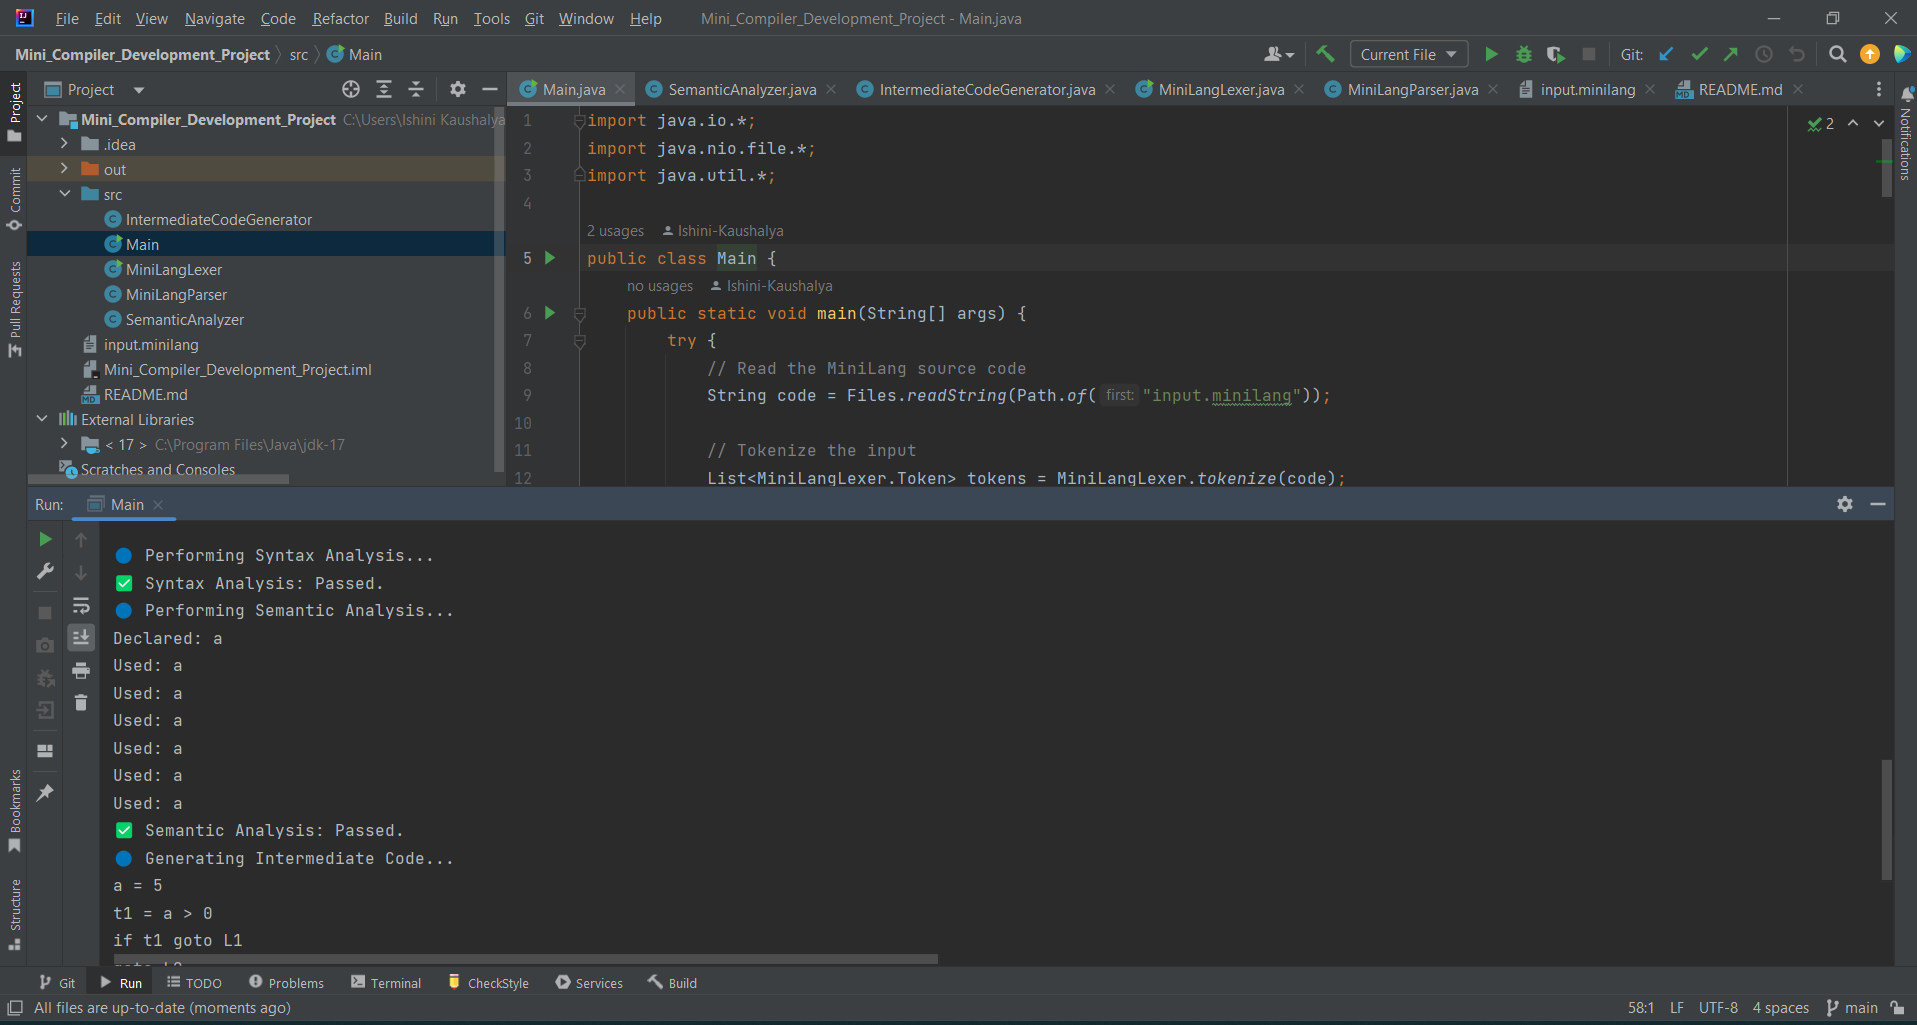Expand the out folder
The width and height of the screenshot is (1917, 1025).
pyautogui.click(x=65, y=169)
